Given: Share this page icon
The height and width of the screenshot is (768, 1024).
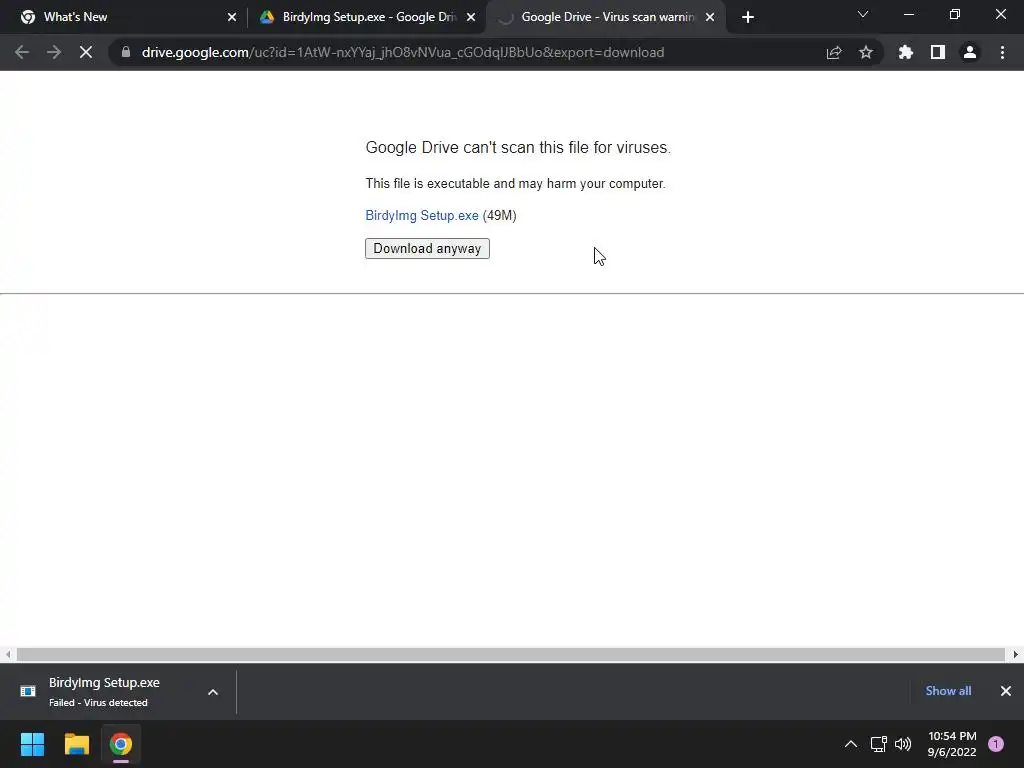Looking at the screenshot, I should point(834,52).
